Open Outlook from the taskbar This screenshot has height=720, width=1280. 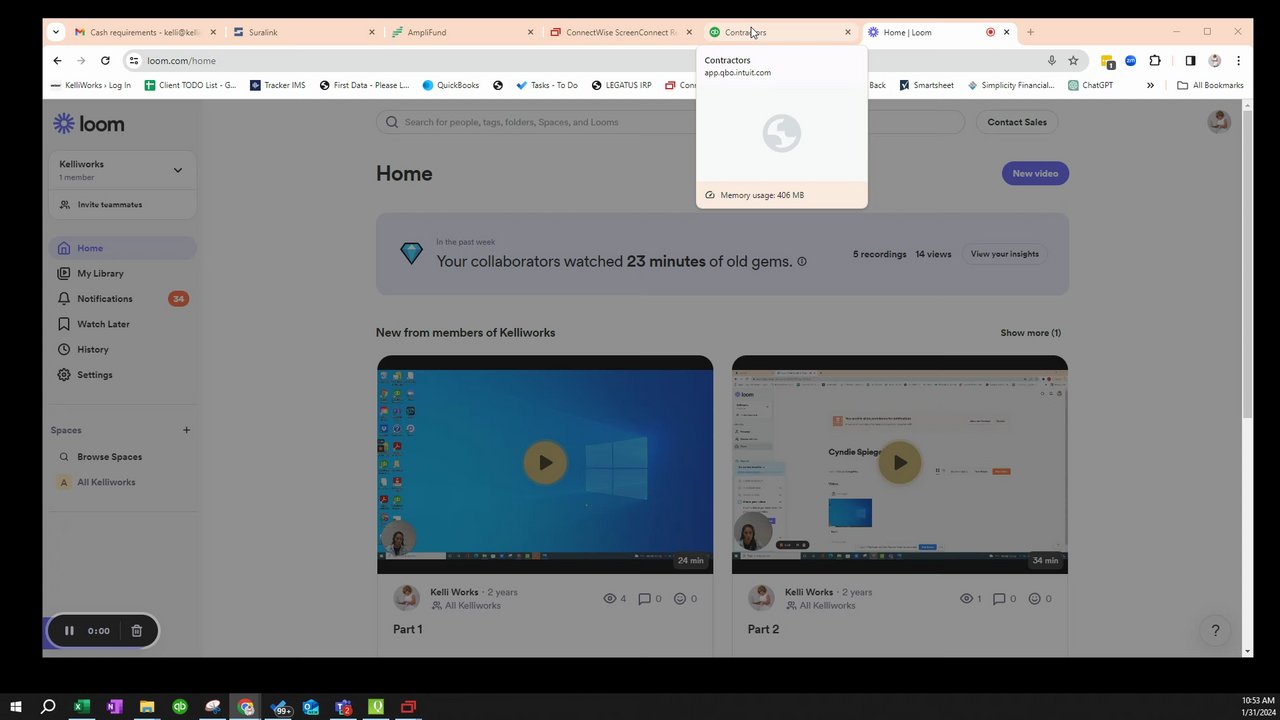click(311, 707)
